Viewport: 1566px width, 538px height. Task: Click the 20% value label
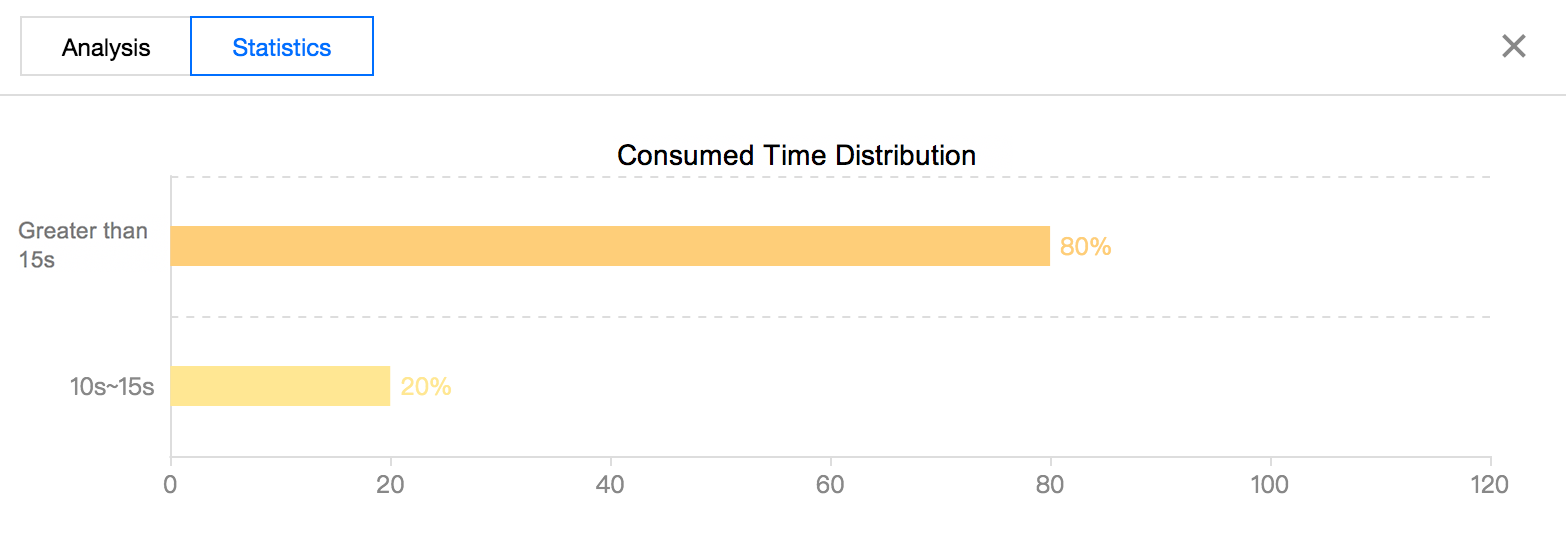click(x=426, y=387)
